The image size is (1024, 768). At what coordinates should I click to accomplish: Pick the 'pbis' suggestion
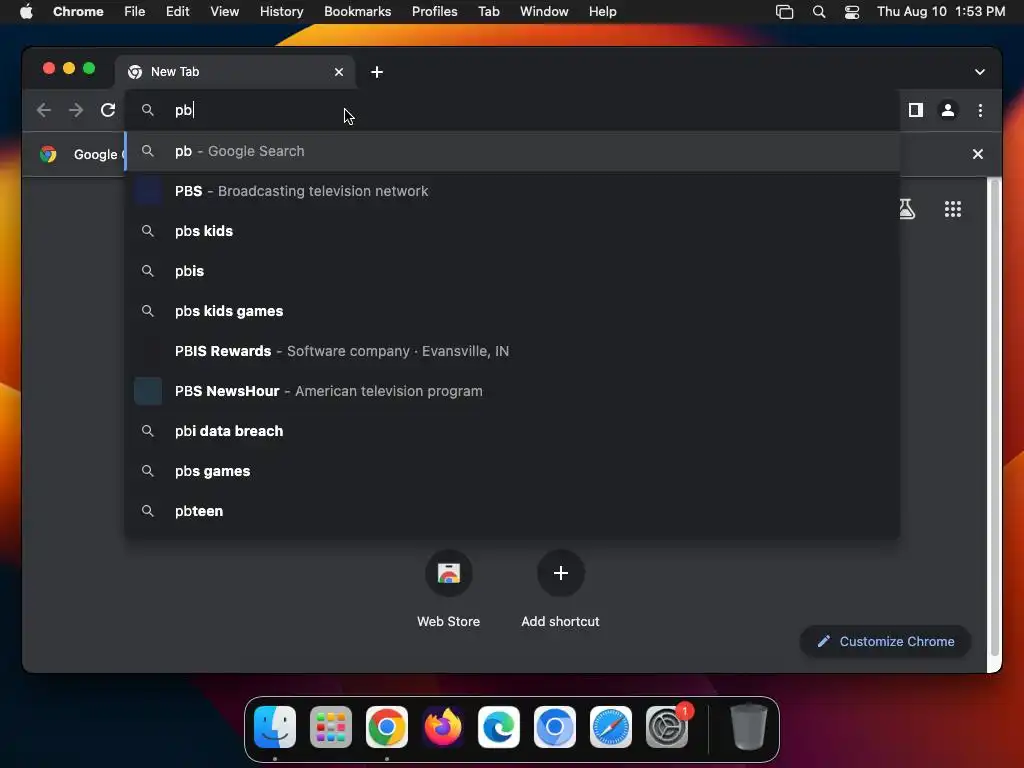(x=512, y=271)
